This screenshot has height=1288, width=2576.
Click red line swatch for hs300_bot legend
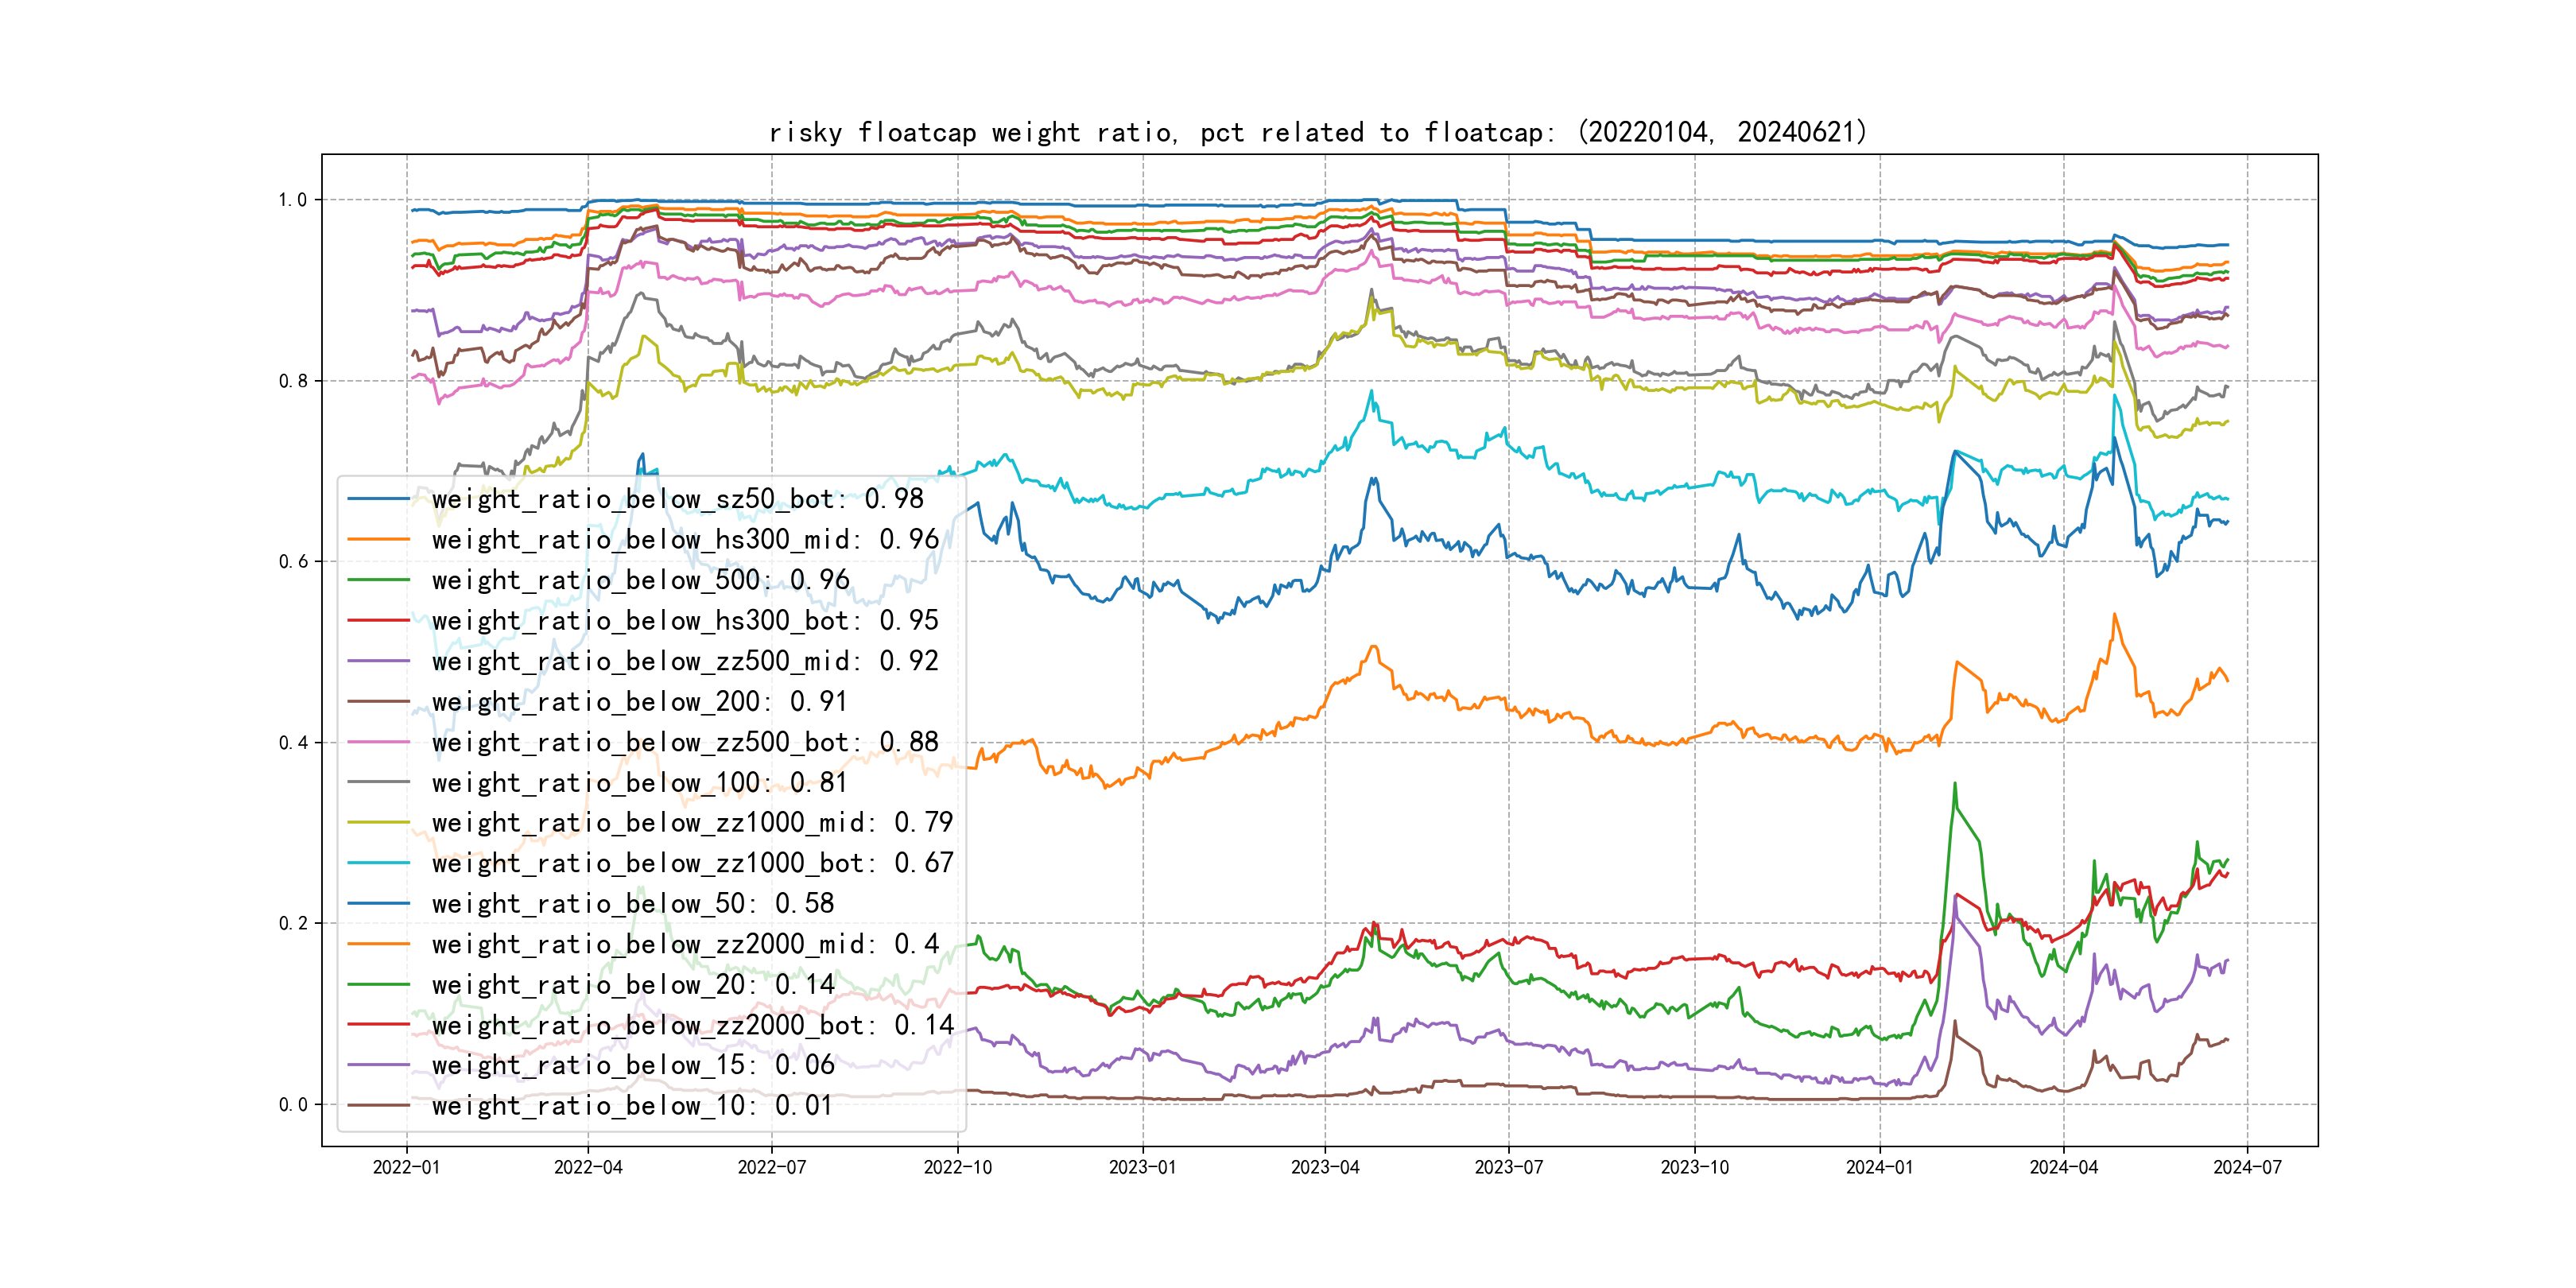click(378, 621)
